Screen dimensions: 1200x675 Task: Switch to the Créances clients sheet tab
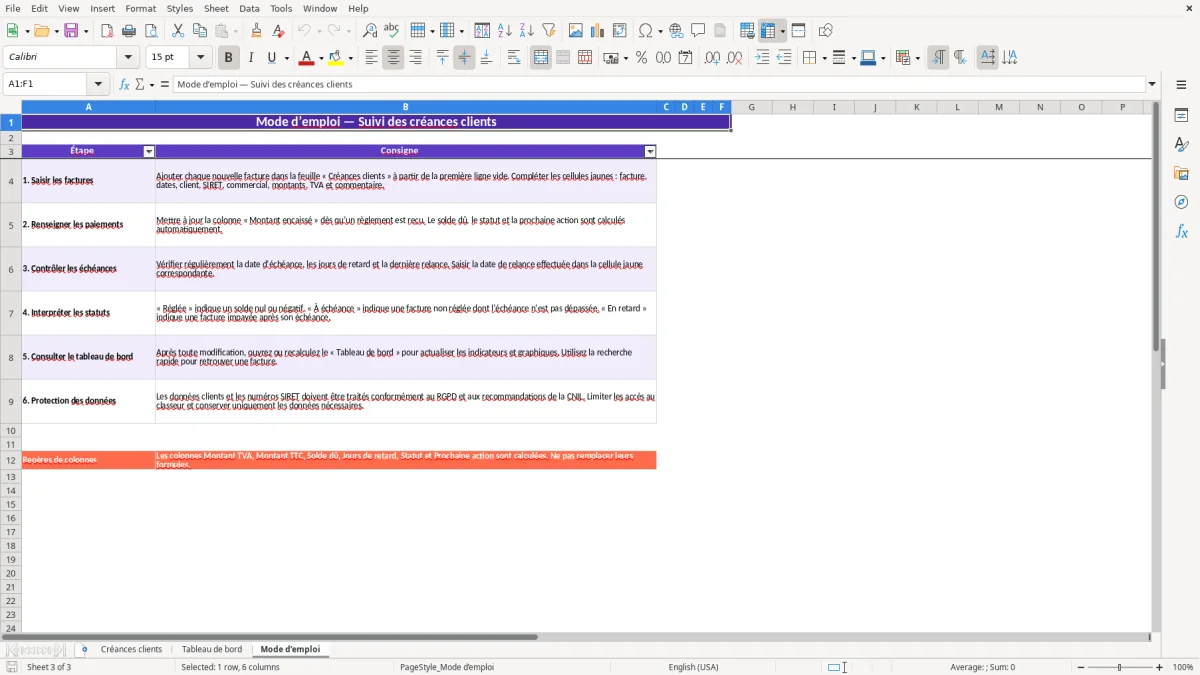click(131, 650)
